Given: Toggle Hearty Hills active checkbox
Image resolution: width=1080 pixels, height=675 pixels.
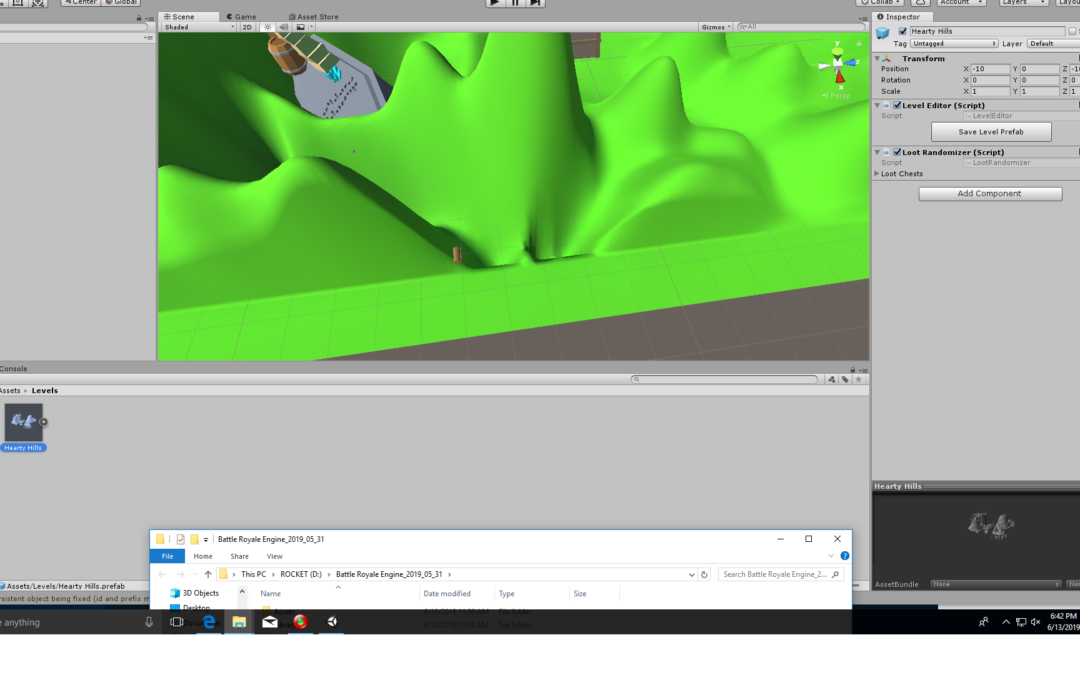Looking at the screenshot, I should 902,31.
